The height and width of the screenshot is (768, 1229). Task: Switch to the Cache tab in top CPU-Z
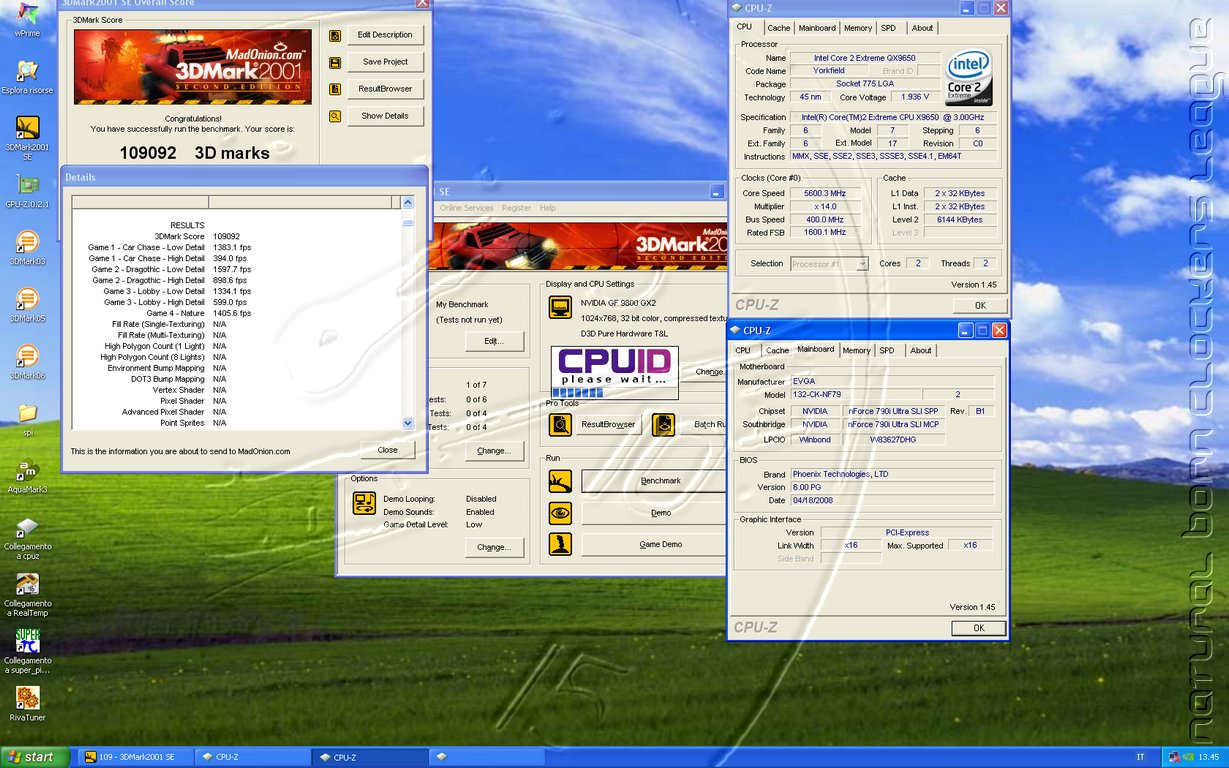(778, 28)
